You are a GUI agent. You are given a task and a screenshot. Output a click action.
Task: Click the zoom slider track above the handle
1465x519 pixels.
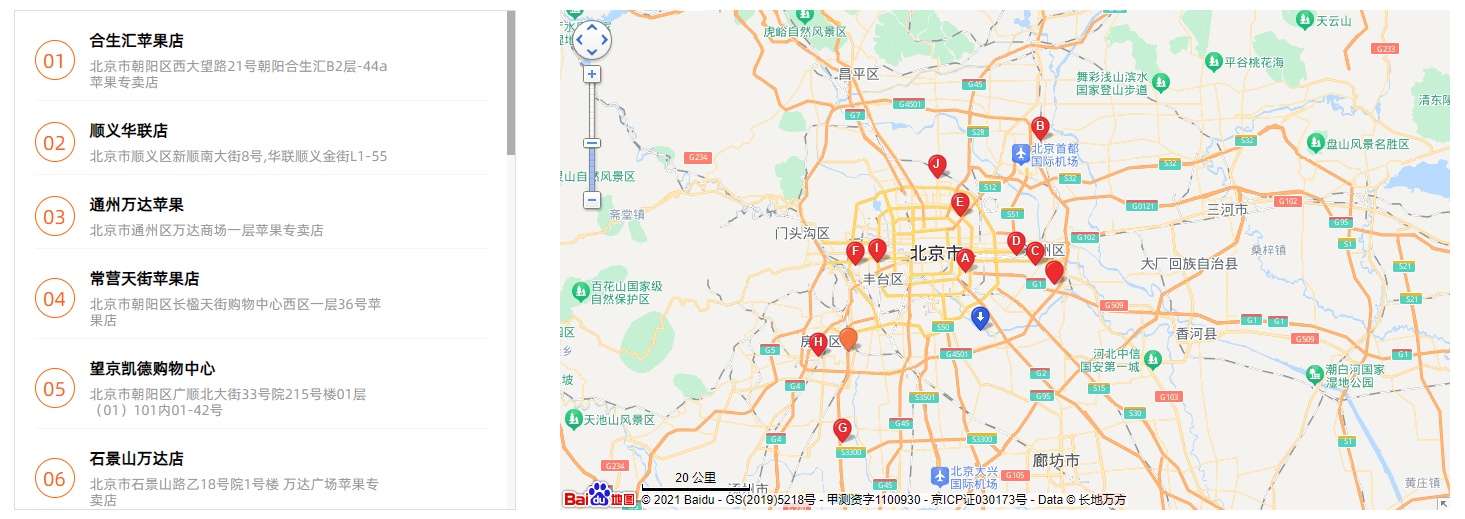[x=592, y=110]
